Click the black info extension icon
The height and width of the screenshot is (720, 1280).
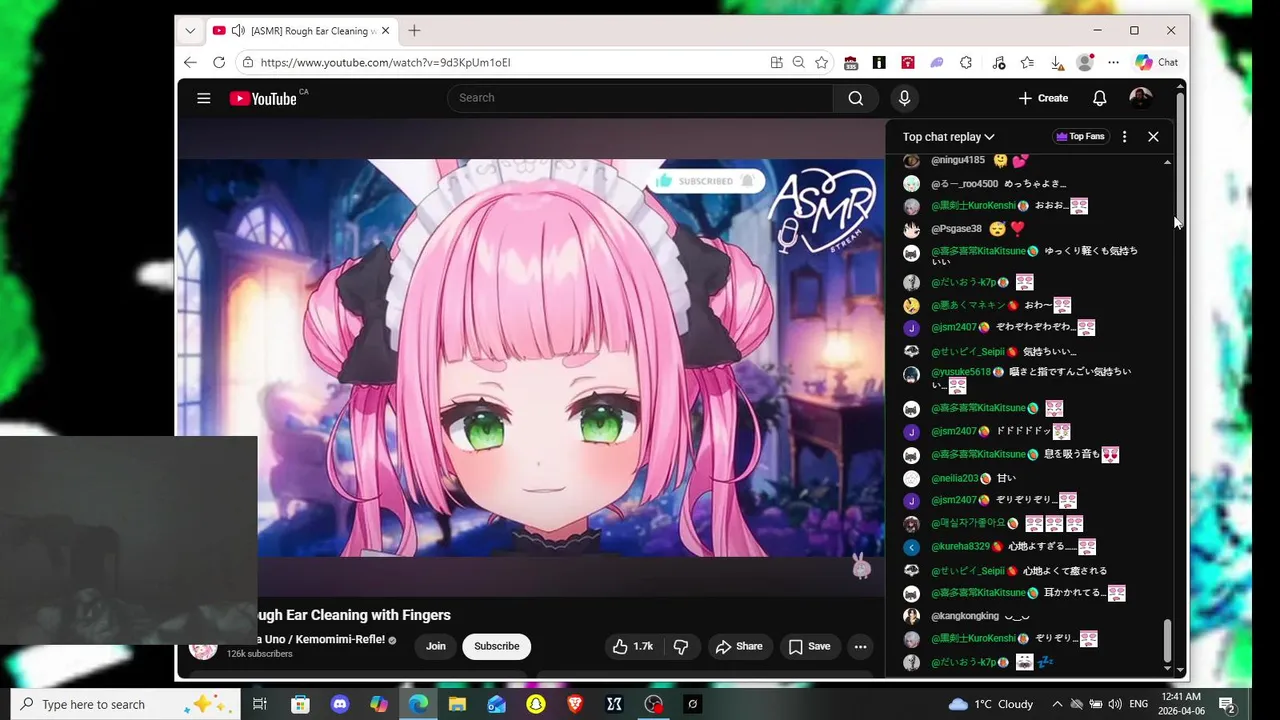tap(879, 62)
